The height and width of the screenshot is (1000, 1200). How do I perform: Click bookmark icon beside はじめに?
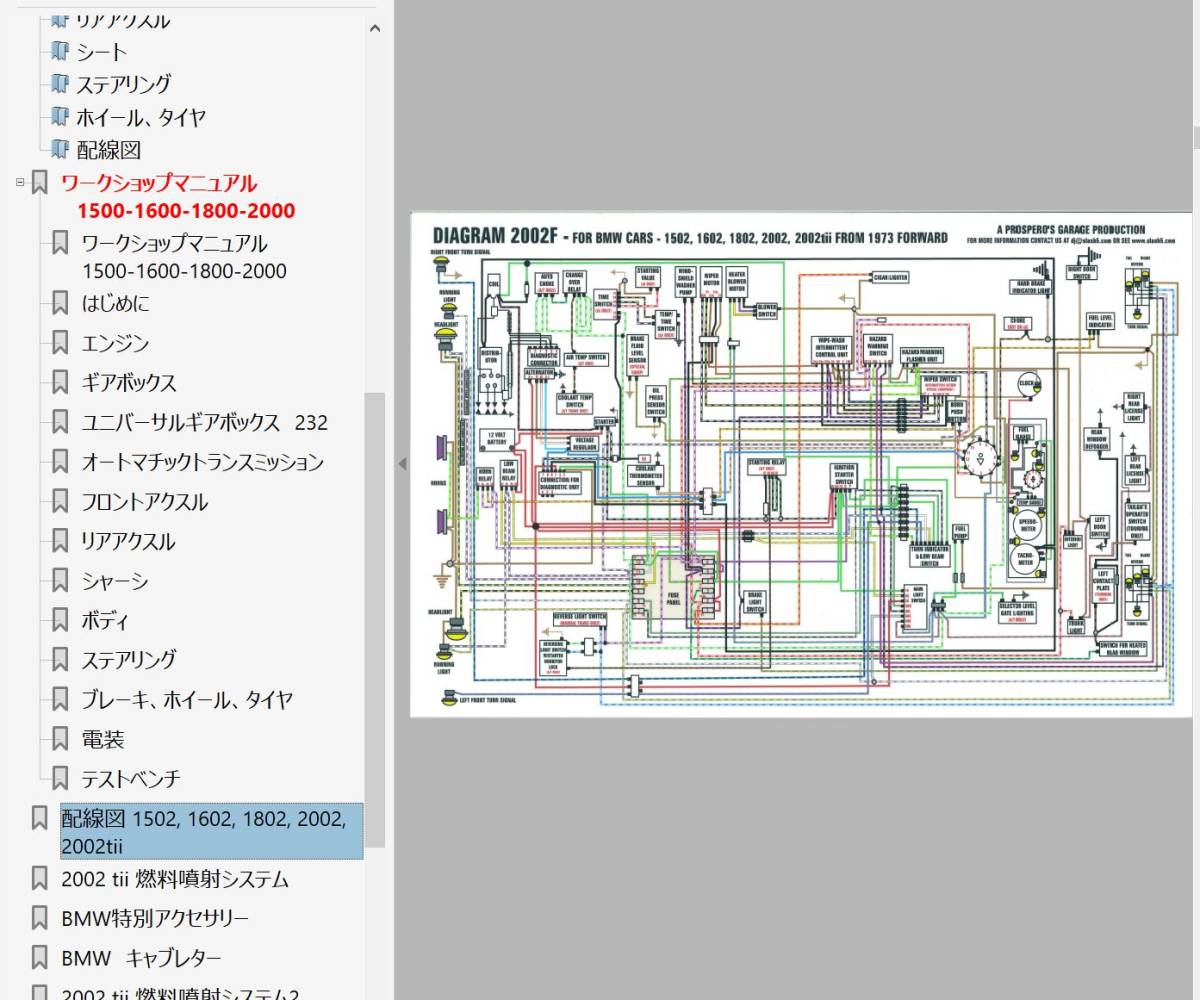(x=60, y=303)
